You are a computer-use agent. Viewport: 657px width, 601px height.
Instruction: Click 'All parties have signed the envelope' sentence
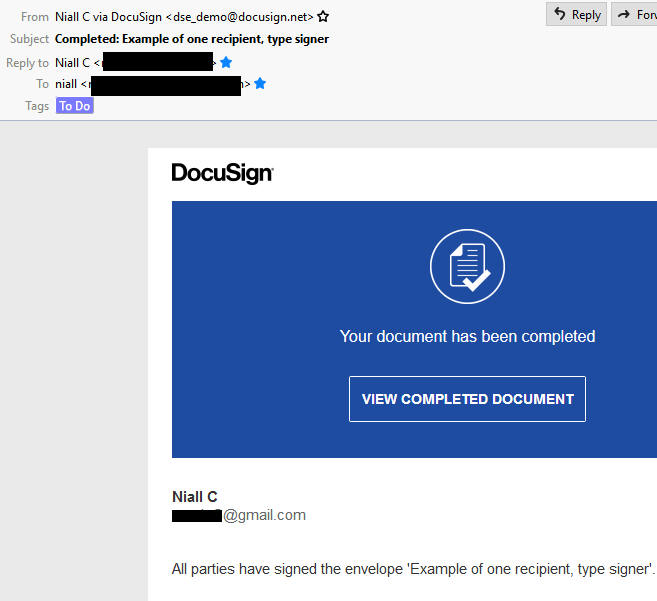(x=413, y=569)
